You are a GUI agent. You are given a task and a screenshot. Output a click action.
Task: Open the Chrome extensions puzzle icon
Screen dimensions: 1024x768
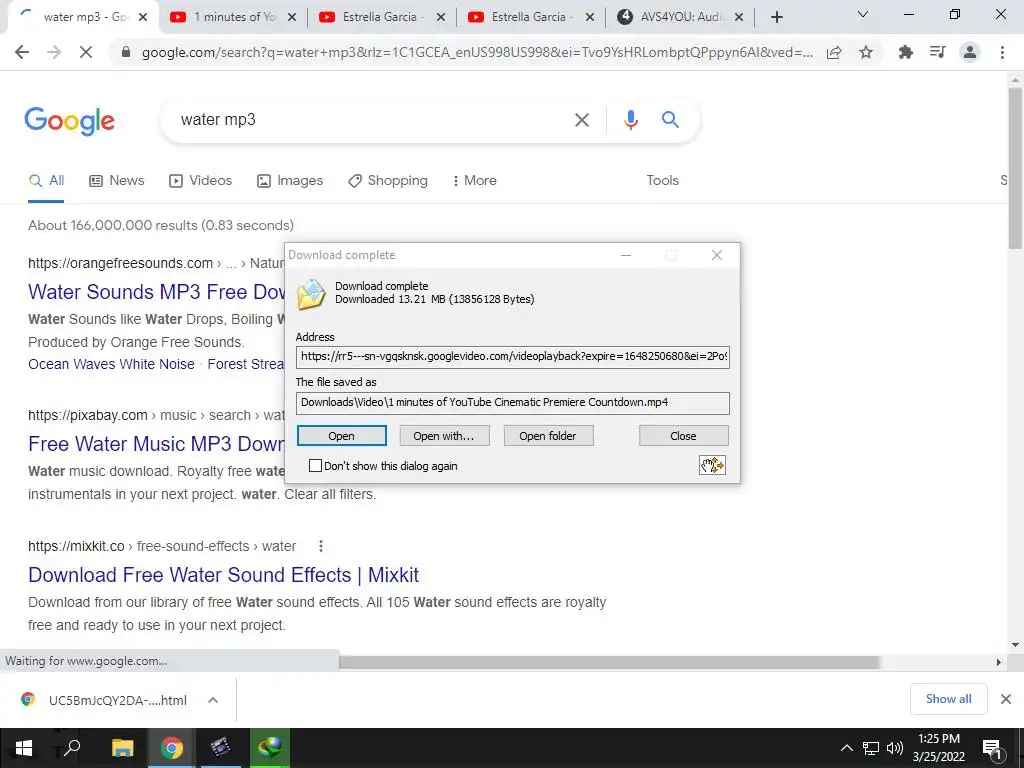coord(906,52)
